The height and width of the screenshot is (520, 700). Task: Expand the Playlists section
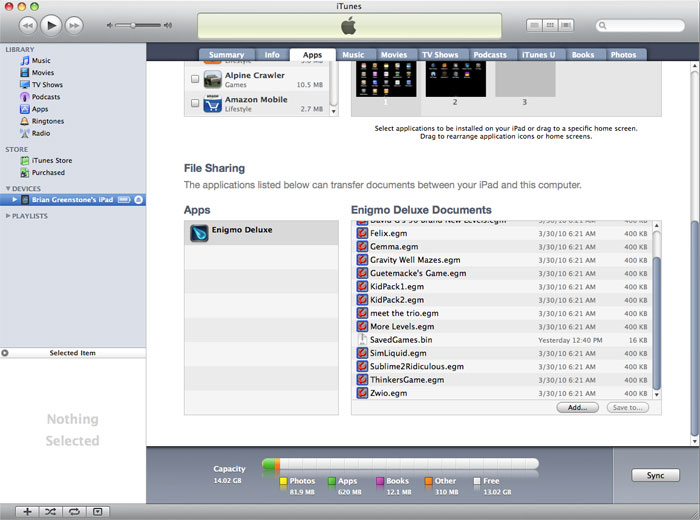point(8,216)
